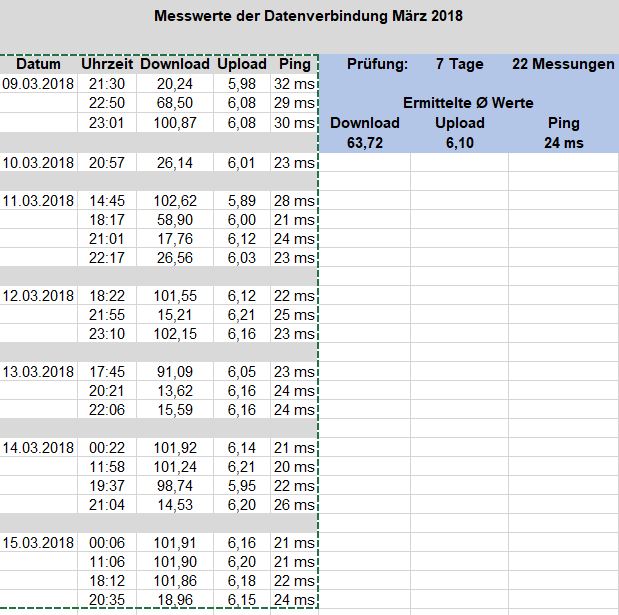Select the date cell 13.03.2018
The image size is (619, 615).
(x=38, y=371)
